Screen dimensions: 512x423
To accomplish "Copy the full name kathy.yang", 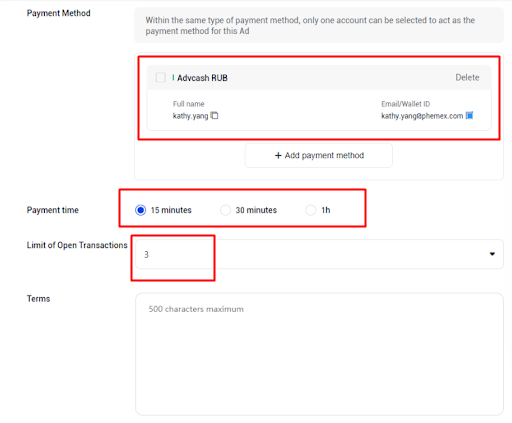I will pos(215,116).
